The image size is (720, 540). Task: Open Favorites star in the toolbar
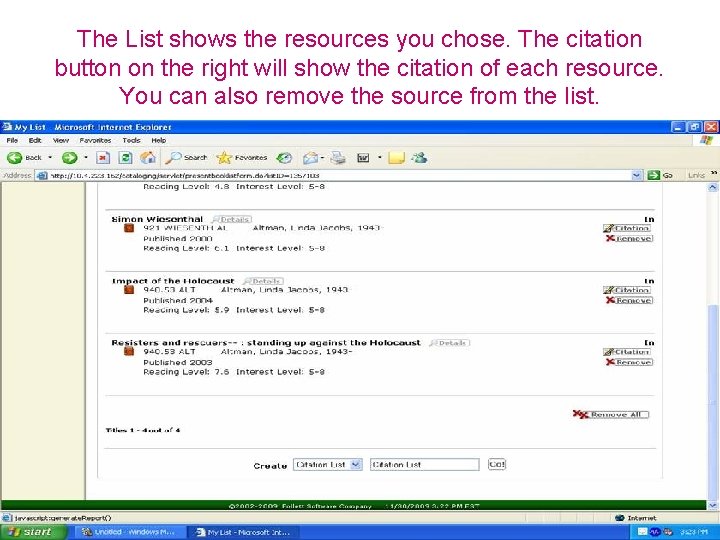coord(242,158)
